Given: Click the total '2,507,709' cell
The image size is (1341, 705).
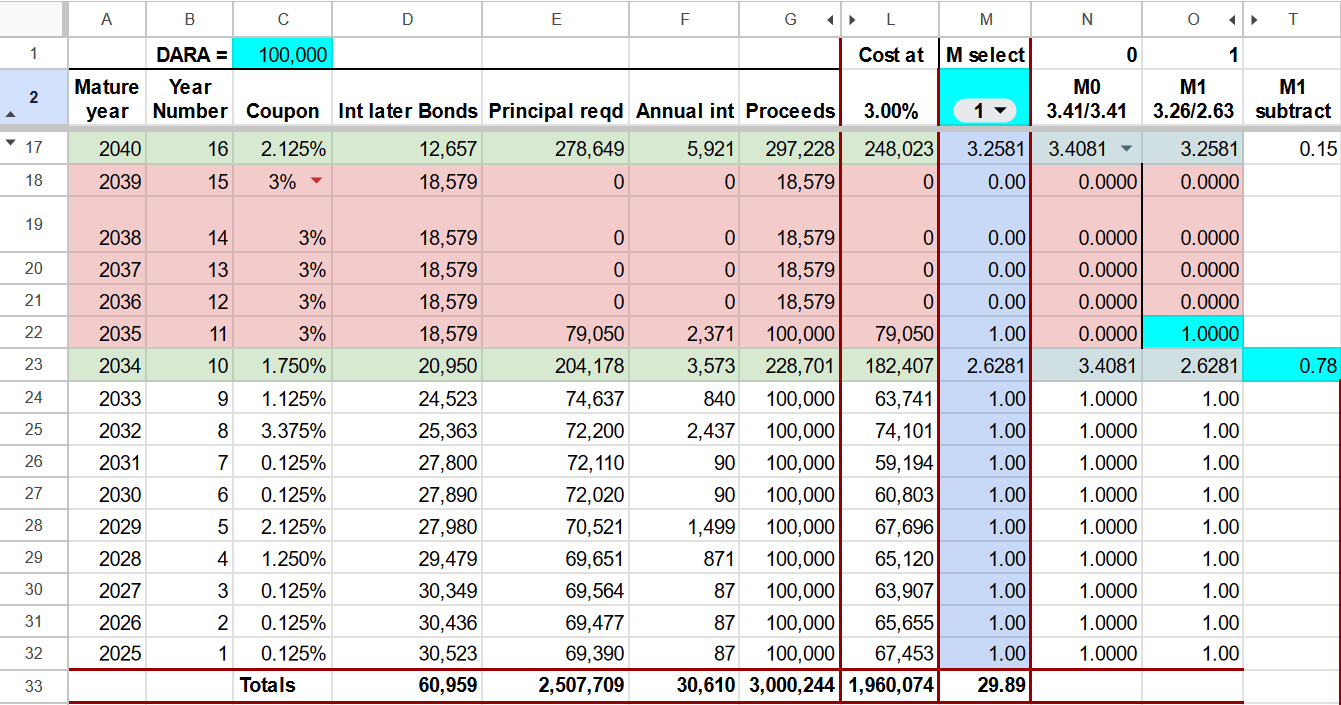Looking at the screenshot, I should coord(556,686).
